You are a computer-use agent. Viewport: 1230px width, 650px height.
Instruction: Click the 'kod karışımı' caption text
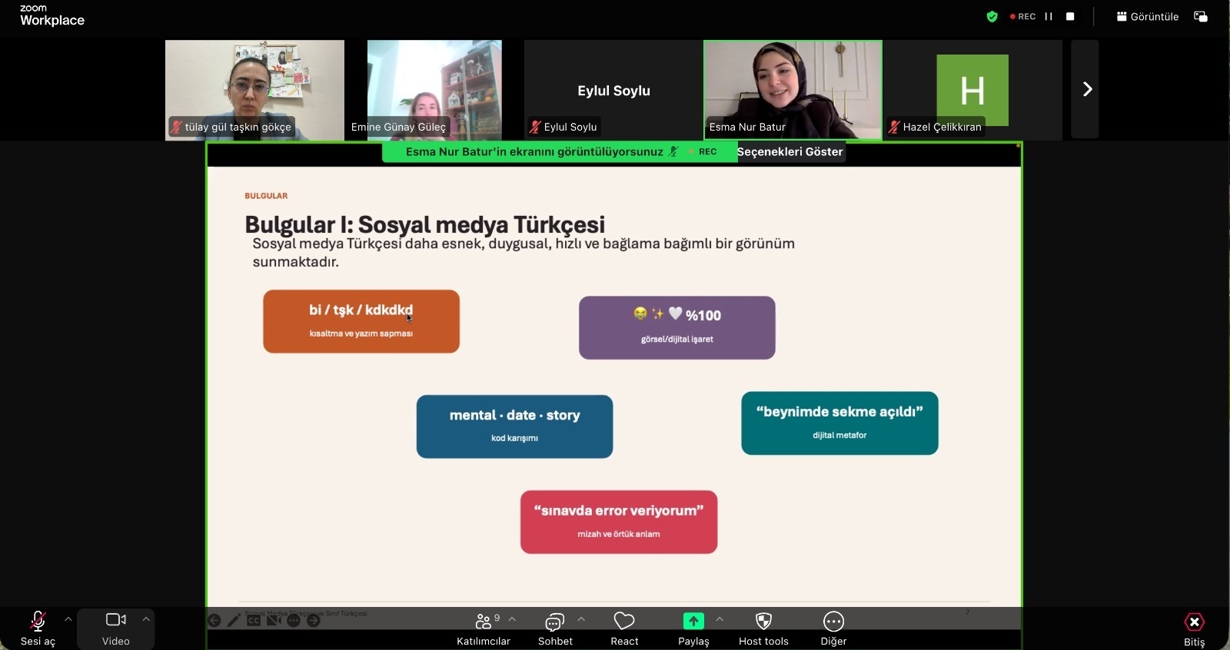pyautogui.click(x=515, y=438)
